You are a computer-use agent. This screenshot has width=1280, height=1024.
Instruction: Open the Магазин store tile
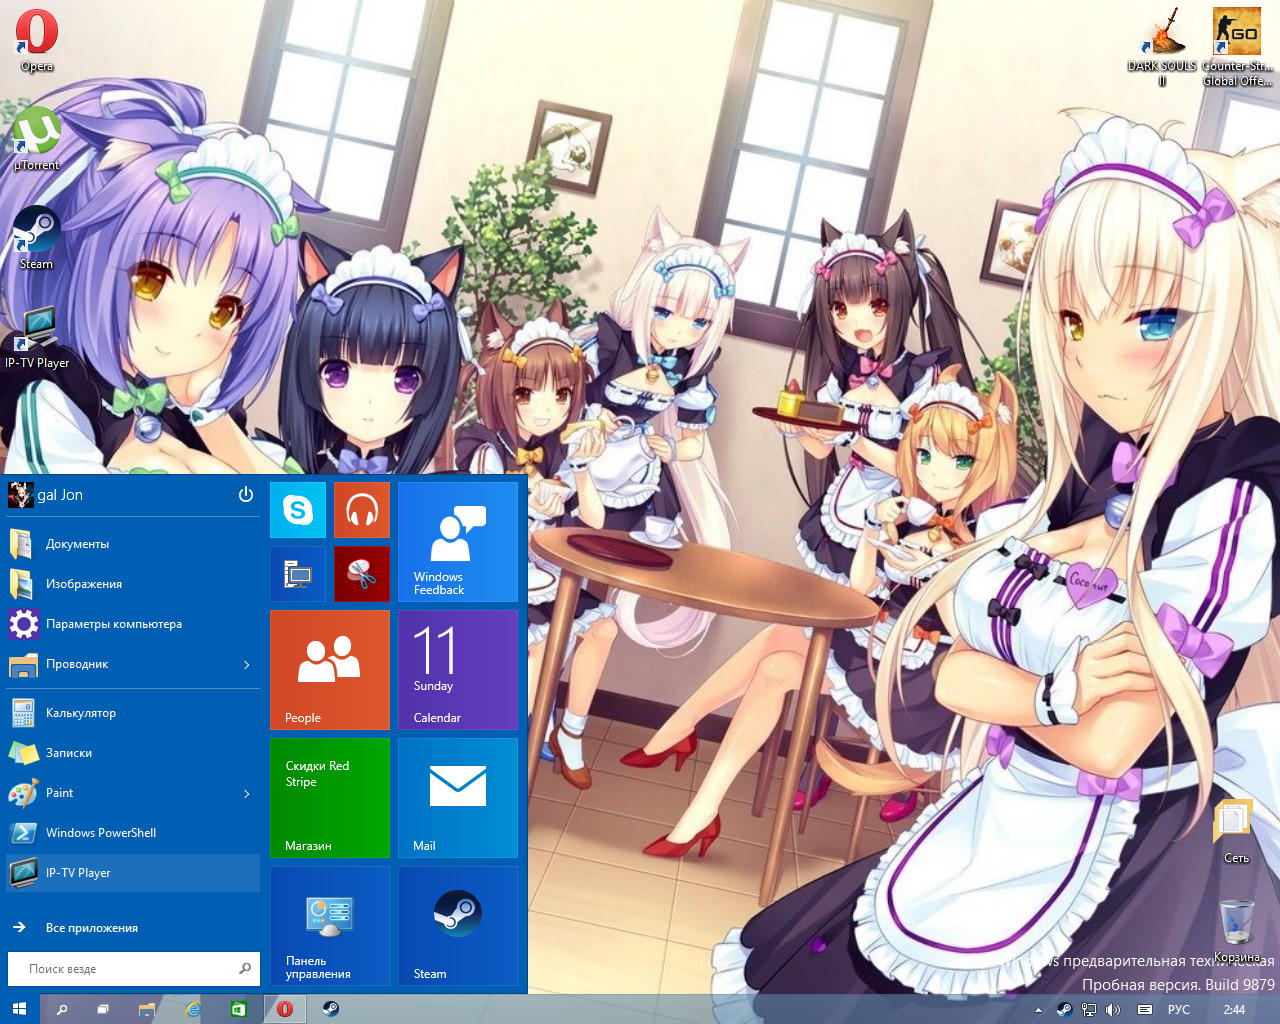tap(330, 798)
